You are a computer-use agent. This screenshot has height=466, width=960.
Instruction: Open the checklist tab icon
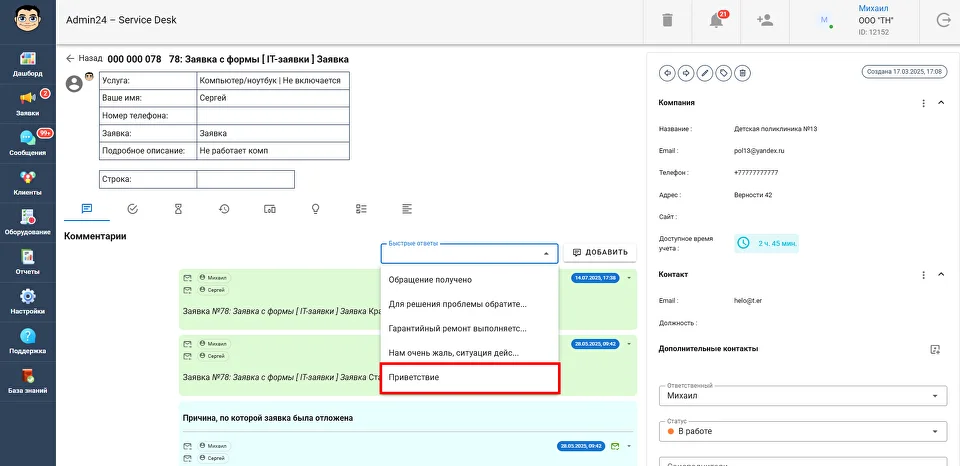361,209
